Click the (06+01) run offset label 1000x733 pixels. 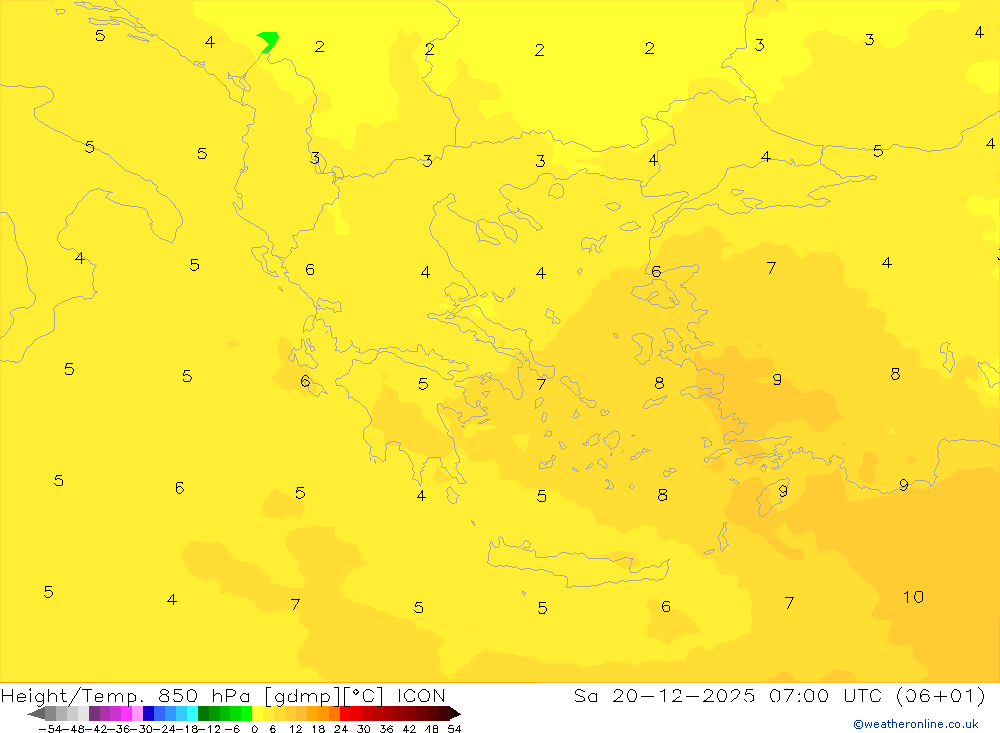click(x=941, y=695)
